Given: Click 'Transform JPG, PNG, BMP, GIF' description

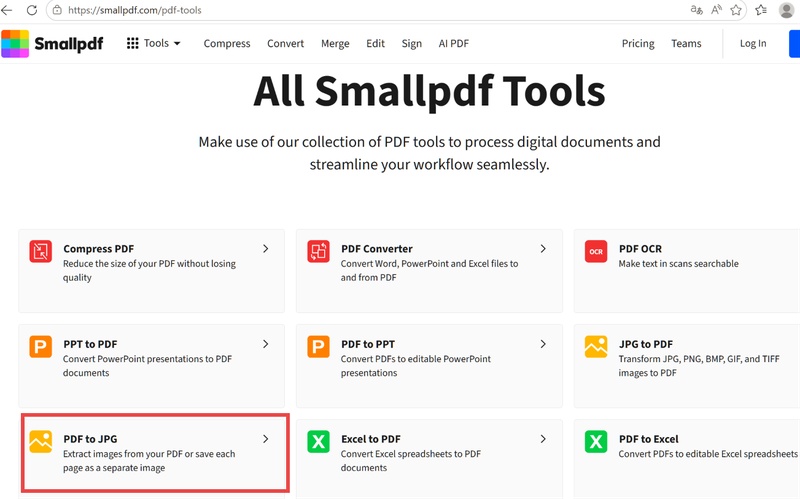Looking at the screenshot, I should pos(699,366).
